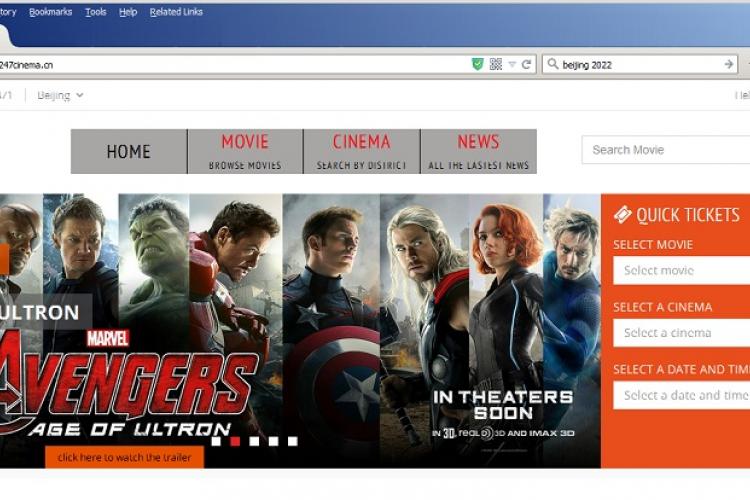Select the third carousel slide indicator
This screenshot has height=500, width=750.
254,441
